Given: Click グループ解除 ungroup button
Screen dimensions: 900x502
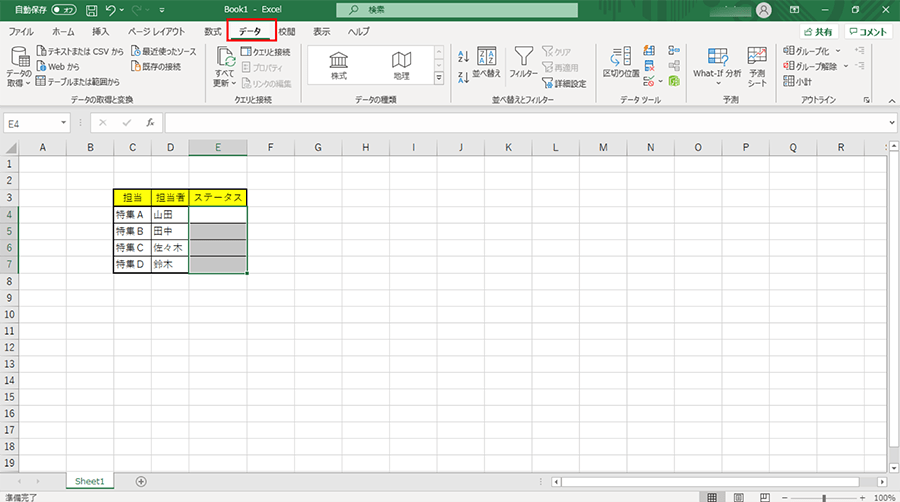Looking at the screenshot, I should 810,66.
